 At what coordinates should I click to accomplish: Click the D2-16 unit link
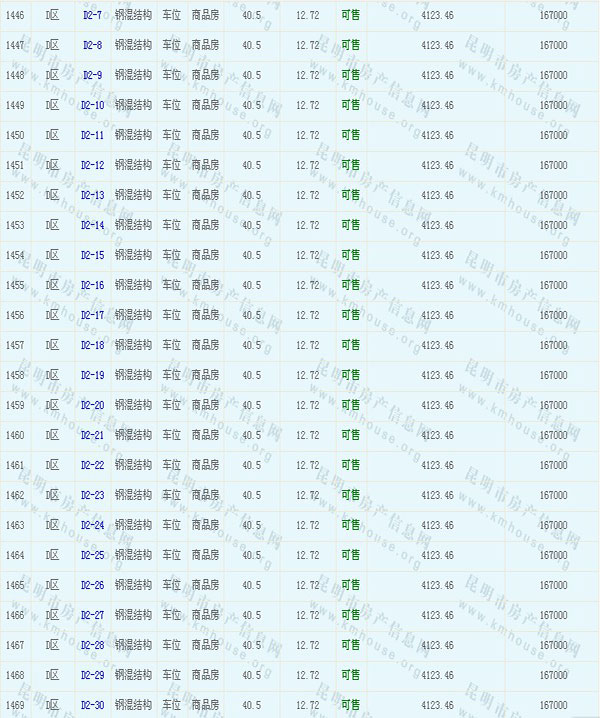[92, 286]
